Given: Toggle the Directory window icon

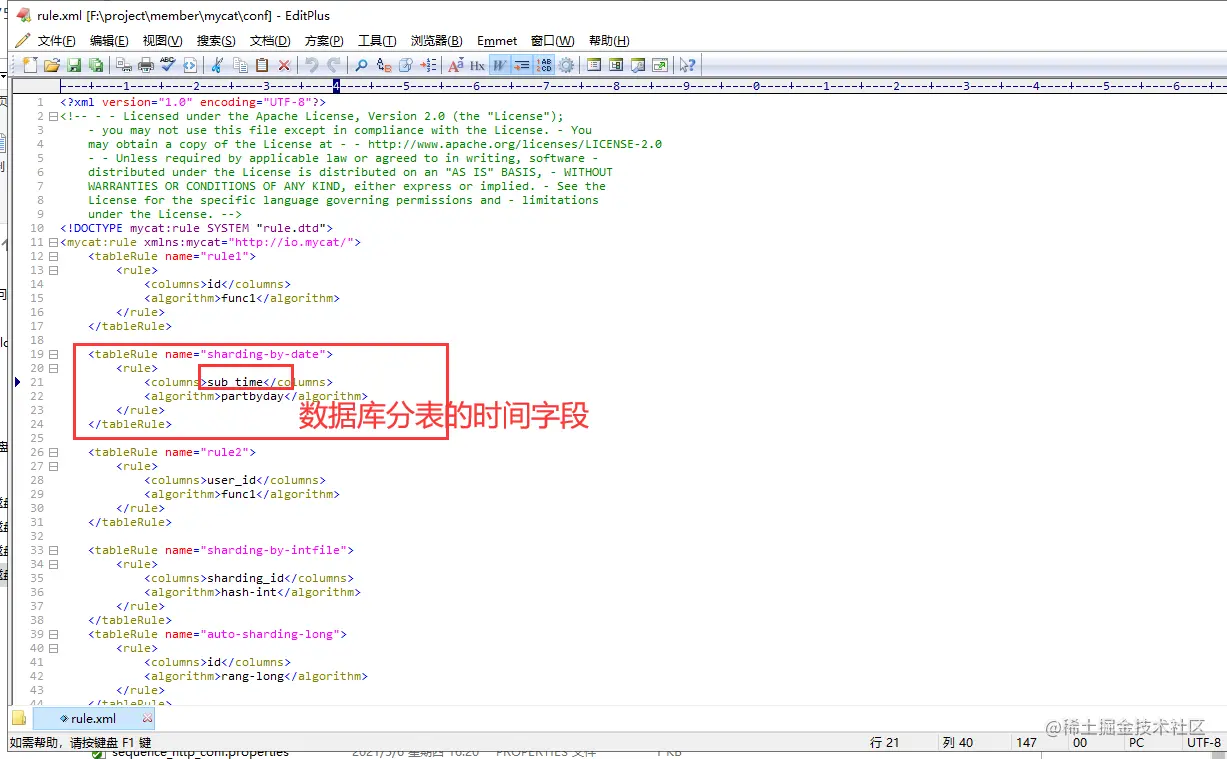Looking at the screenshot, I should click(594, 65).
